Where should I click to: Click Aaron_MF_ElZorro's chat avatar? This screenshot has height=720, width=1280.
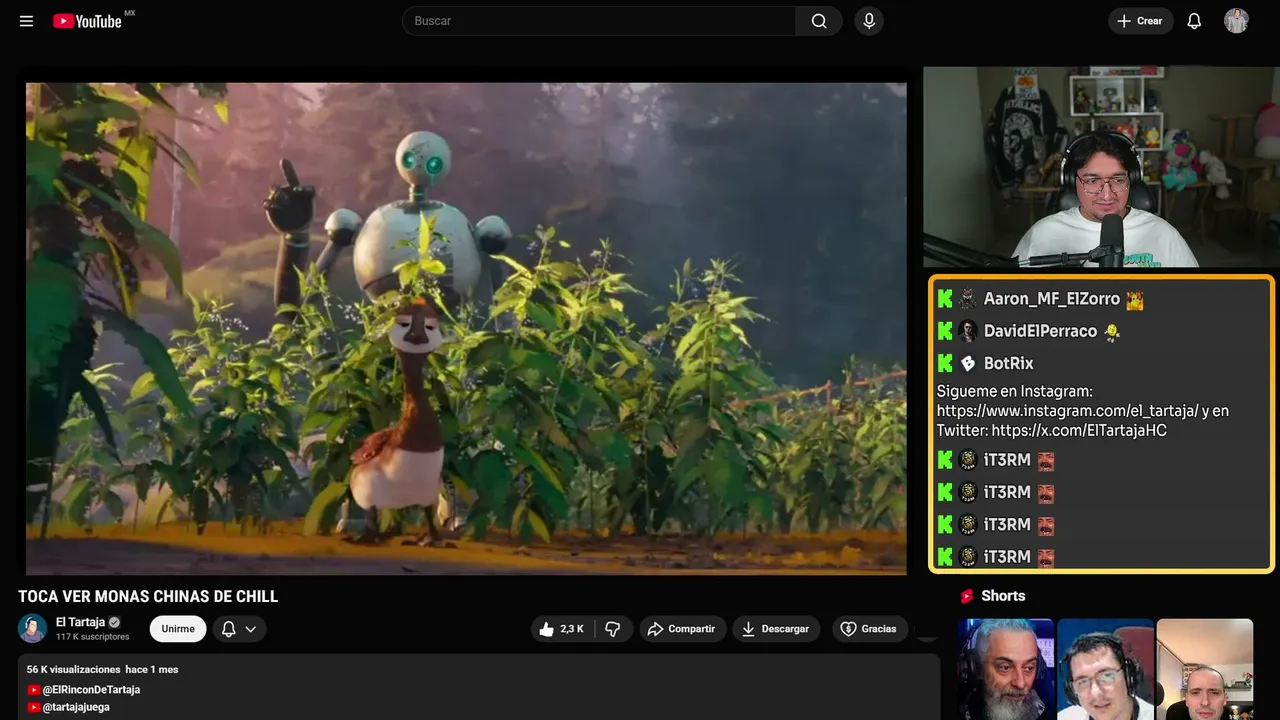tap(968, 299)
